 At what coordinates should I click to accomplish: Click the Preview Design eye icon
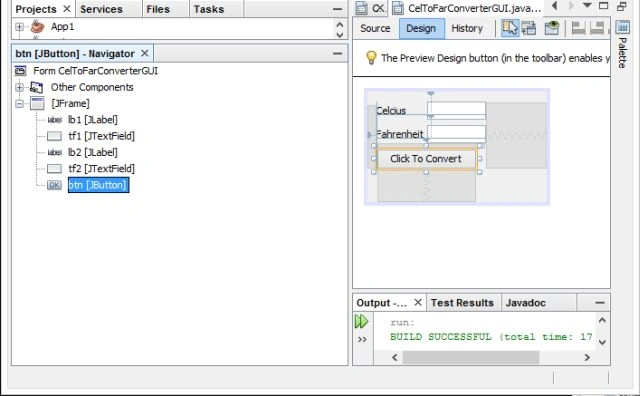click(551, 28)
